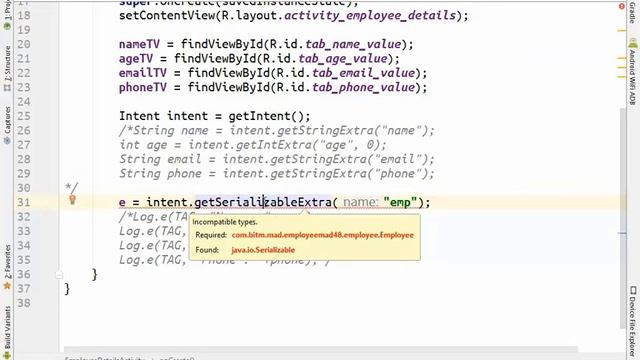Click the star icon of Favorites

click(7, 286)
